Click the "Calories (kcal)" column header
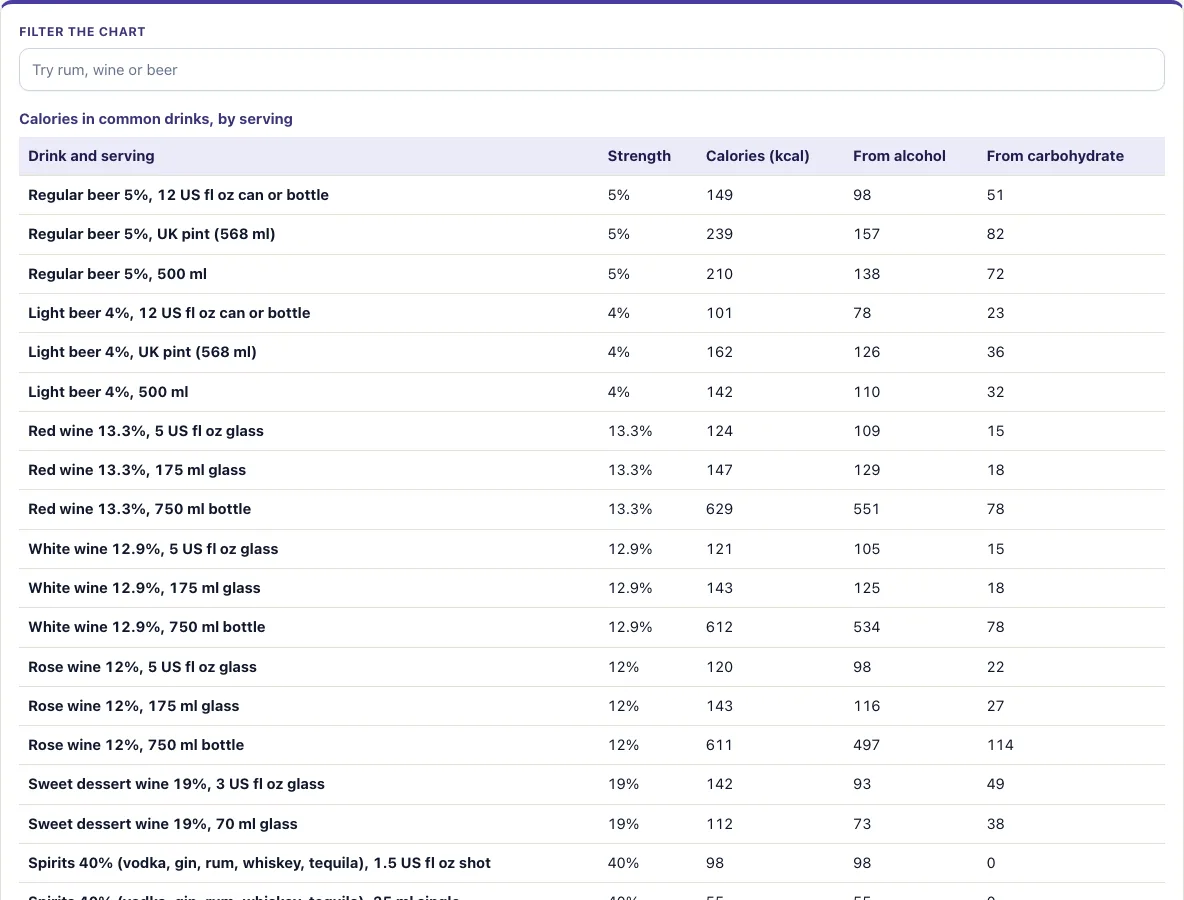This screenshot has width=1184, height=900. pos(757,156)
